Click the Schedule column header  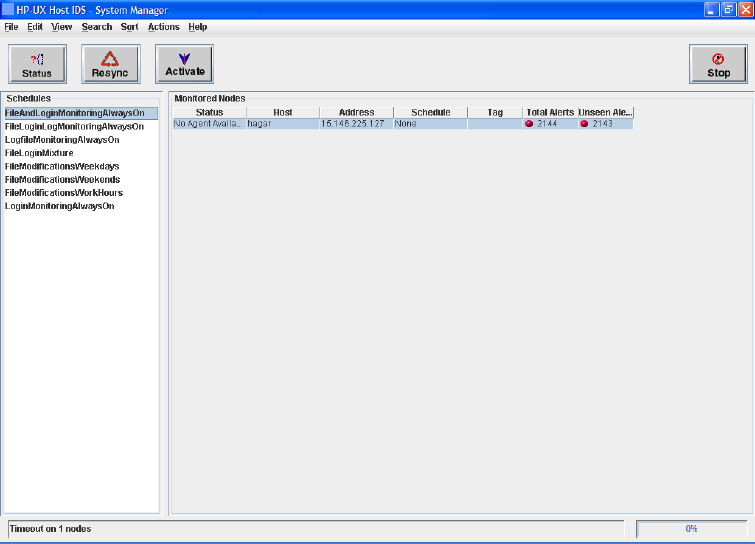point(430,113)
